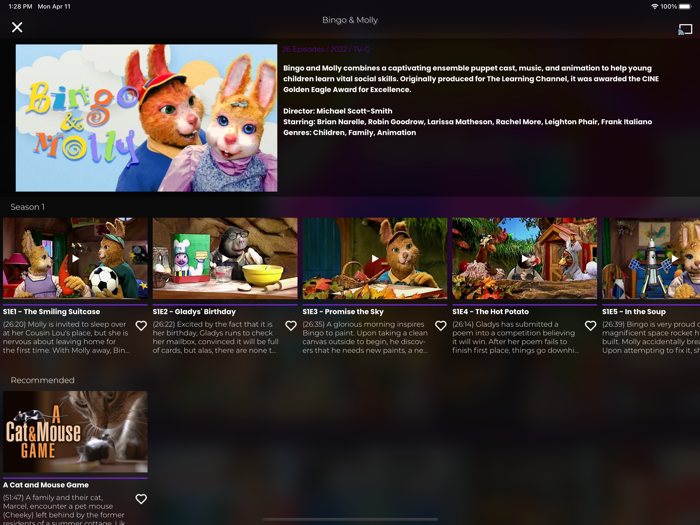Favorite The Hot Potato episode heart

click(591, 326)
